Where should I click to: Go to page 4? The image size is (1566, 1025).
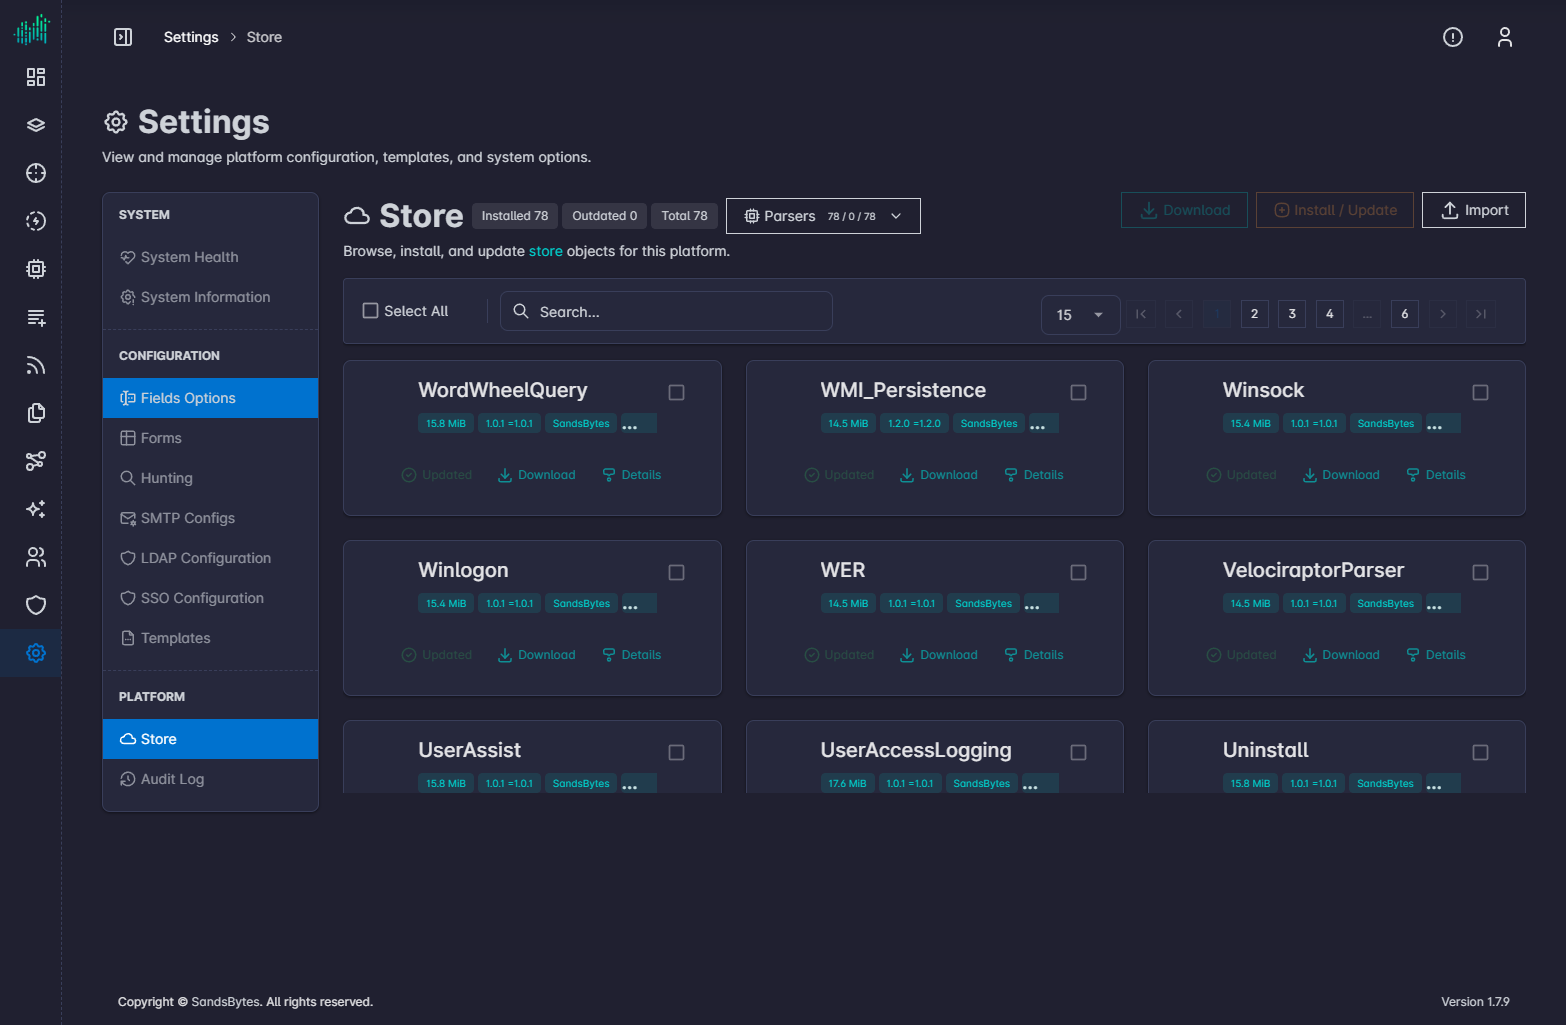pyautogui.click(x=1329, y=314)
